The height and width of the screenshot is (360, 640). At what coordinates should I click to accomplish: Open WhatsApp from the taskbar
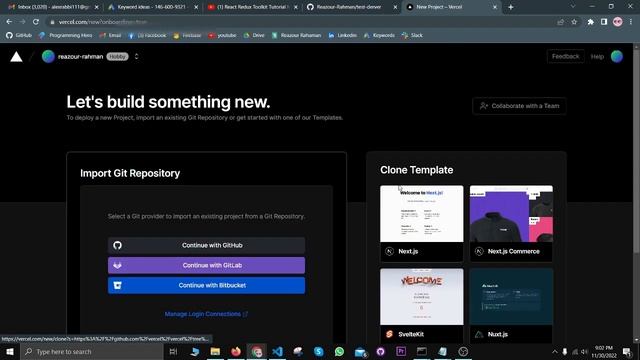coord(339,351)
